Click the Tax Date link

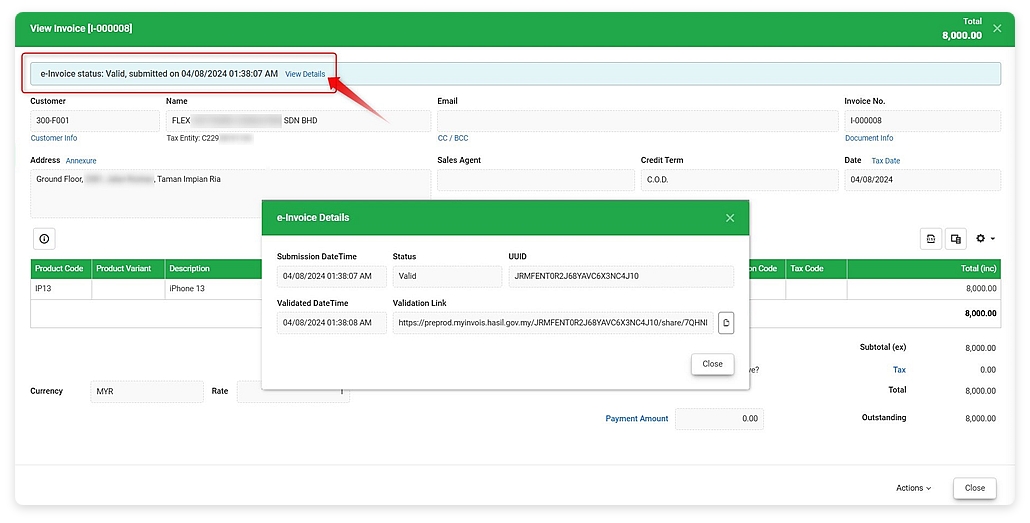coord(886,160)
